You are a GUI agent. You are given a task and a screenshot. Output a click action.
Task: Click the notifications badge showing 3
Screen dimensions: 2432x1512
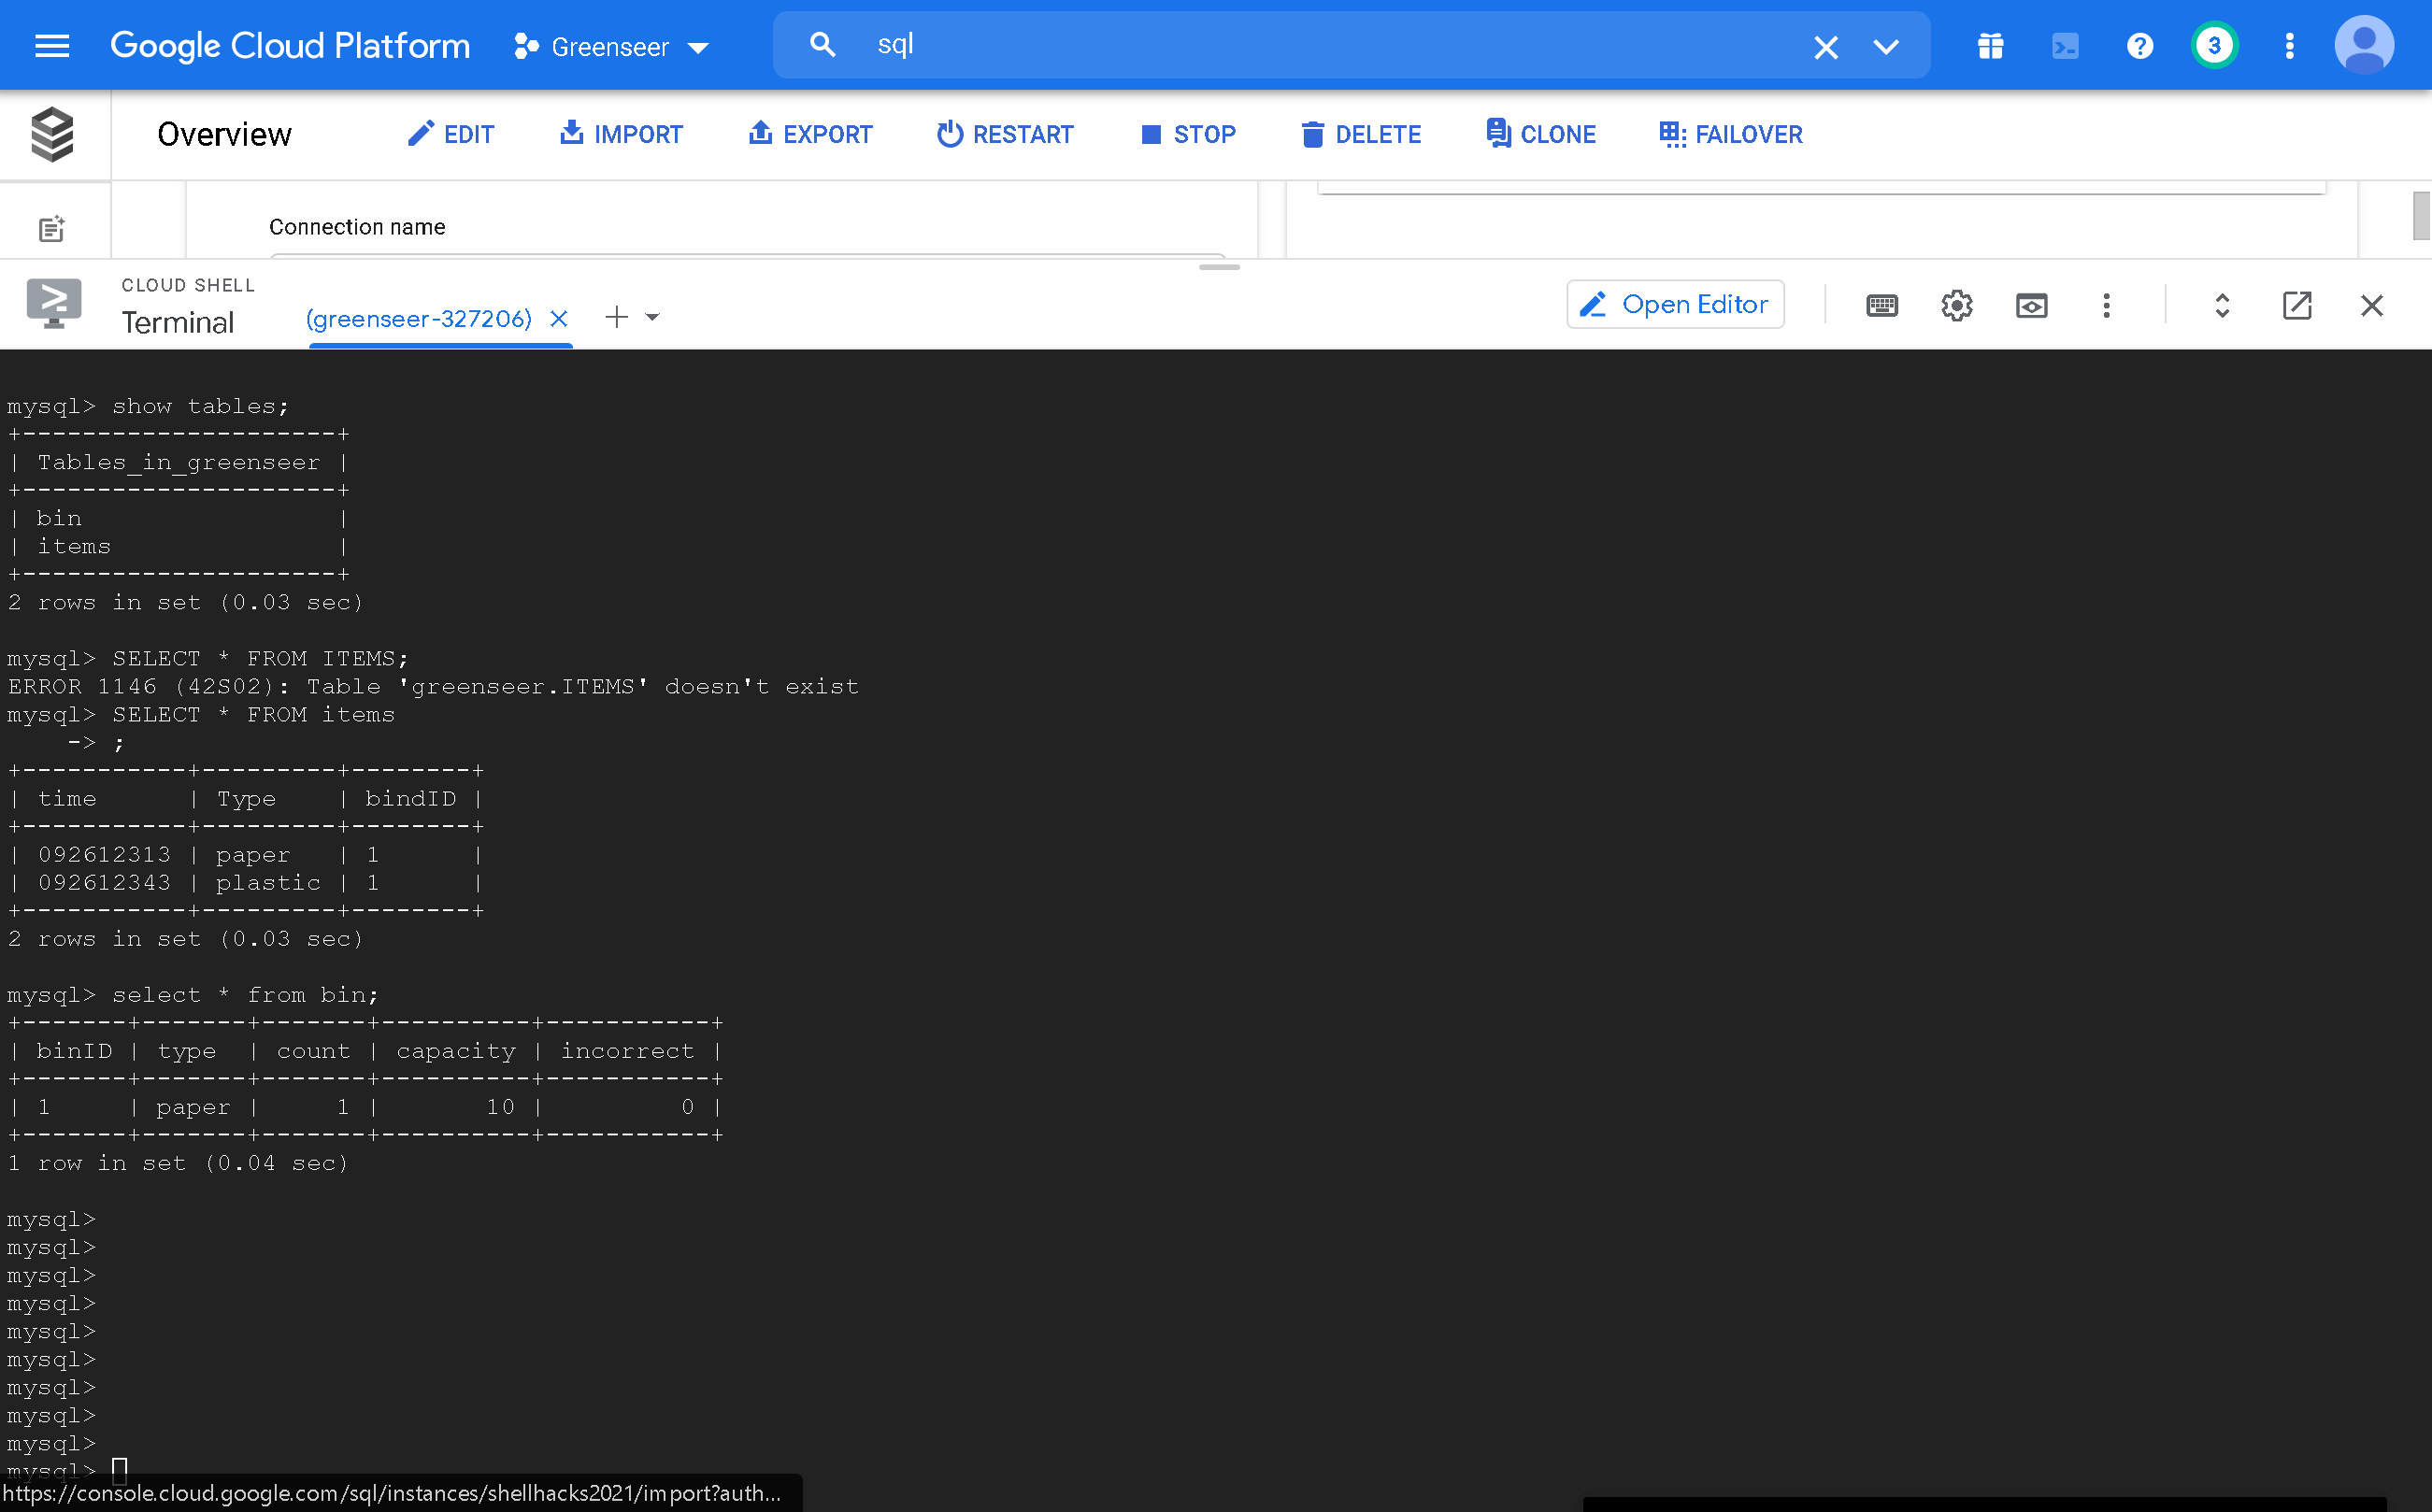(x=2214, y=46)
